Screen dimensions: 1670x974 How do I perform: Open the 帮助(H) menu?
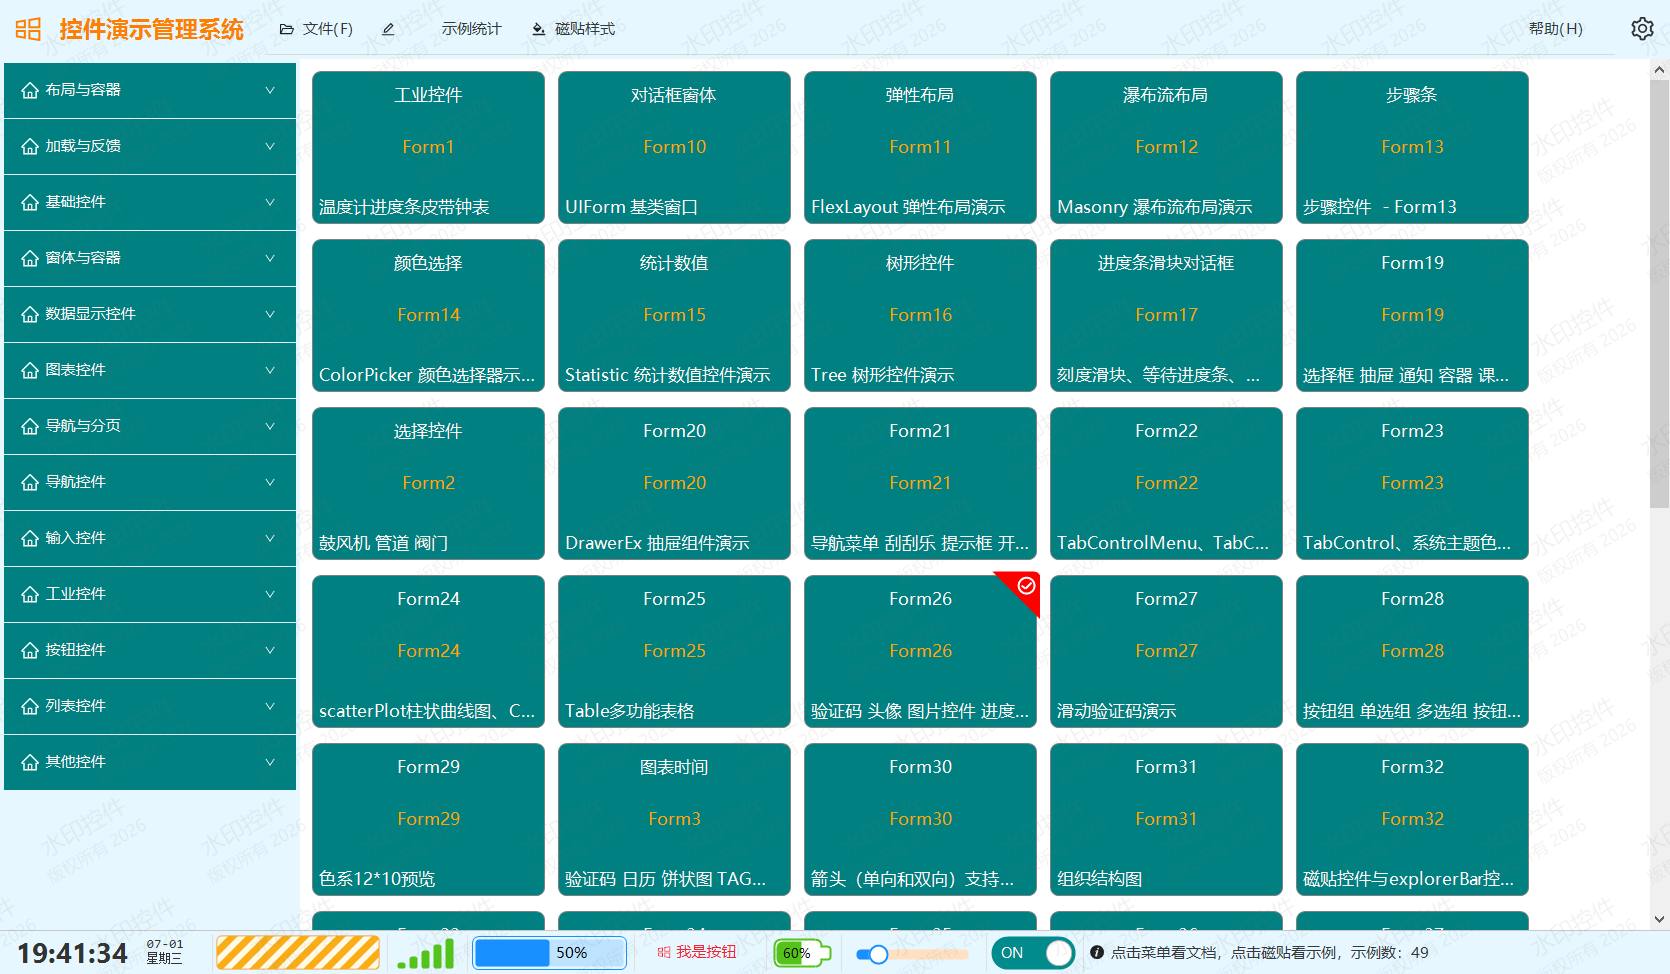tap(1555, 29)
